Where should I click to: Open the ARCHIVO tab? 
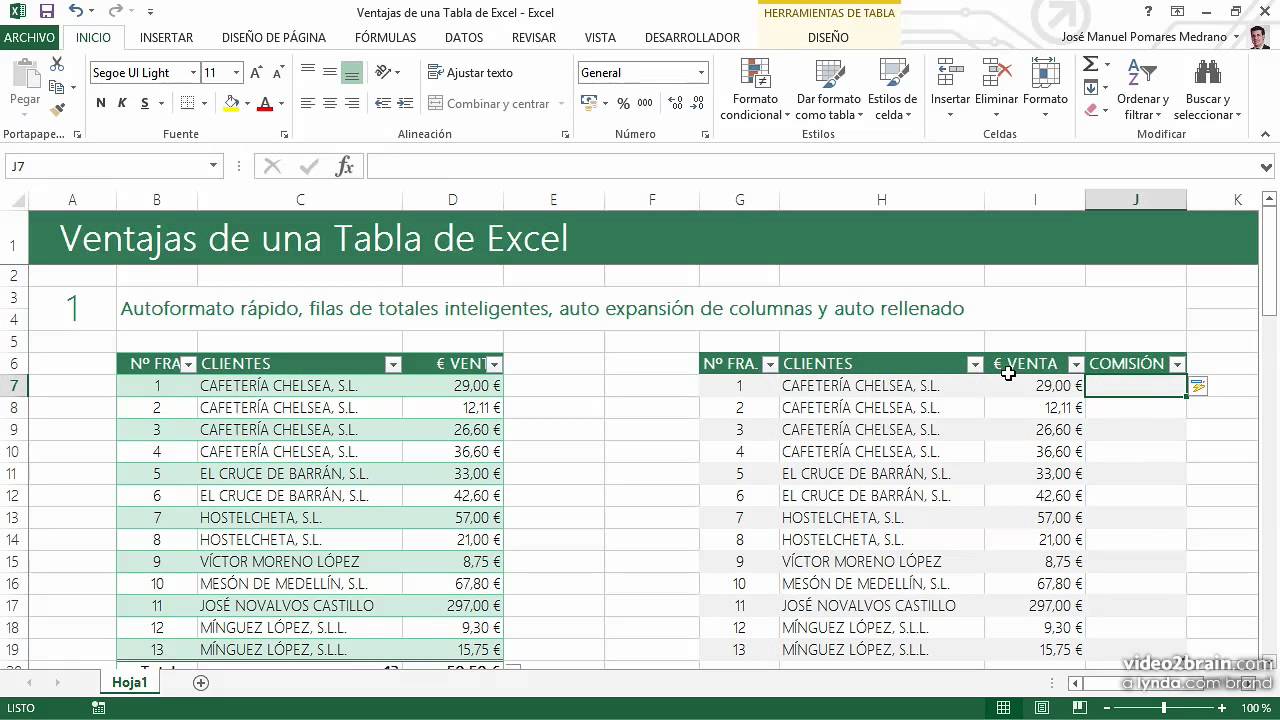[30, 38]
